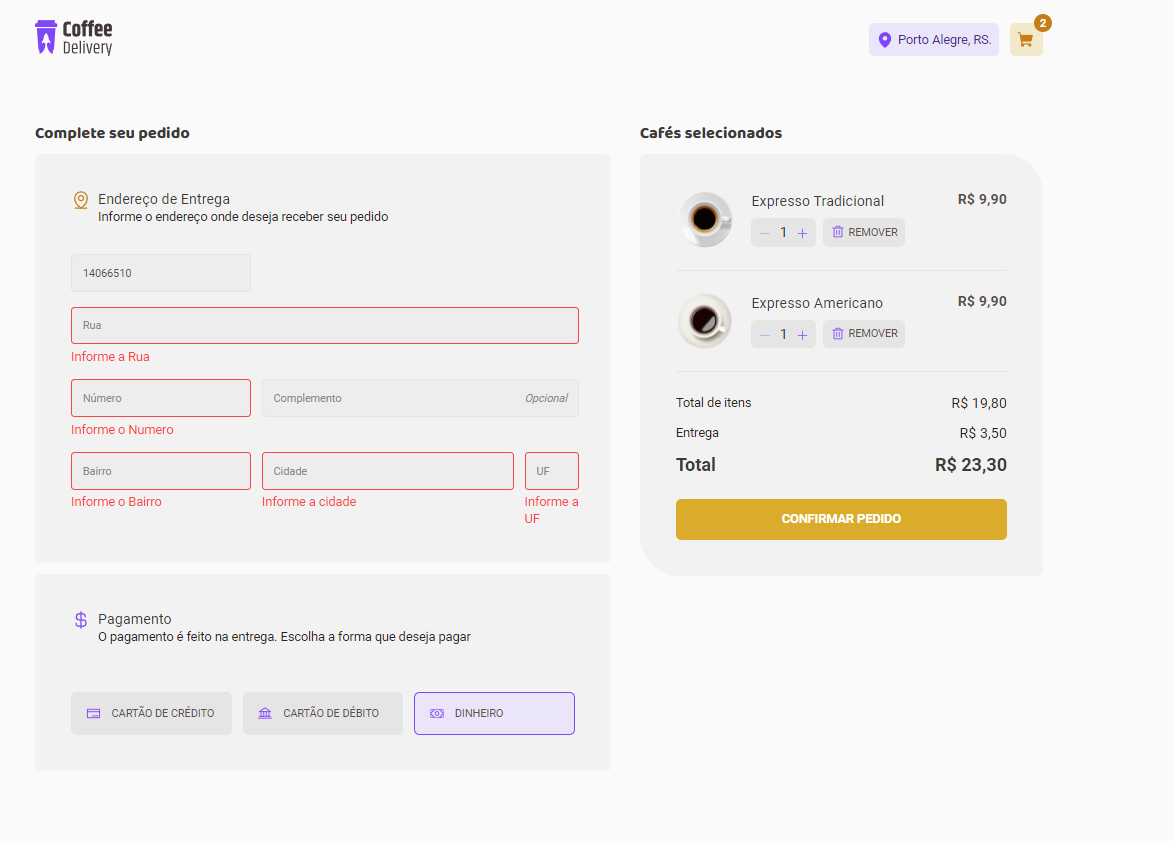Click the trash icon to remove Expresso Americano
1174x841 pixels.
pyautogui.click(x=839, y=333)
